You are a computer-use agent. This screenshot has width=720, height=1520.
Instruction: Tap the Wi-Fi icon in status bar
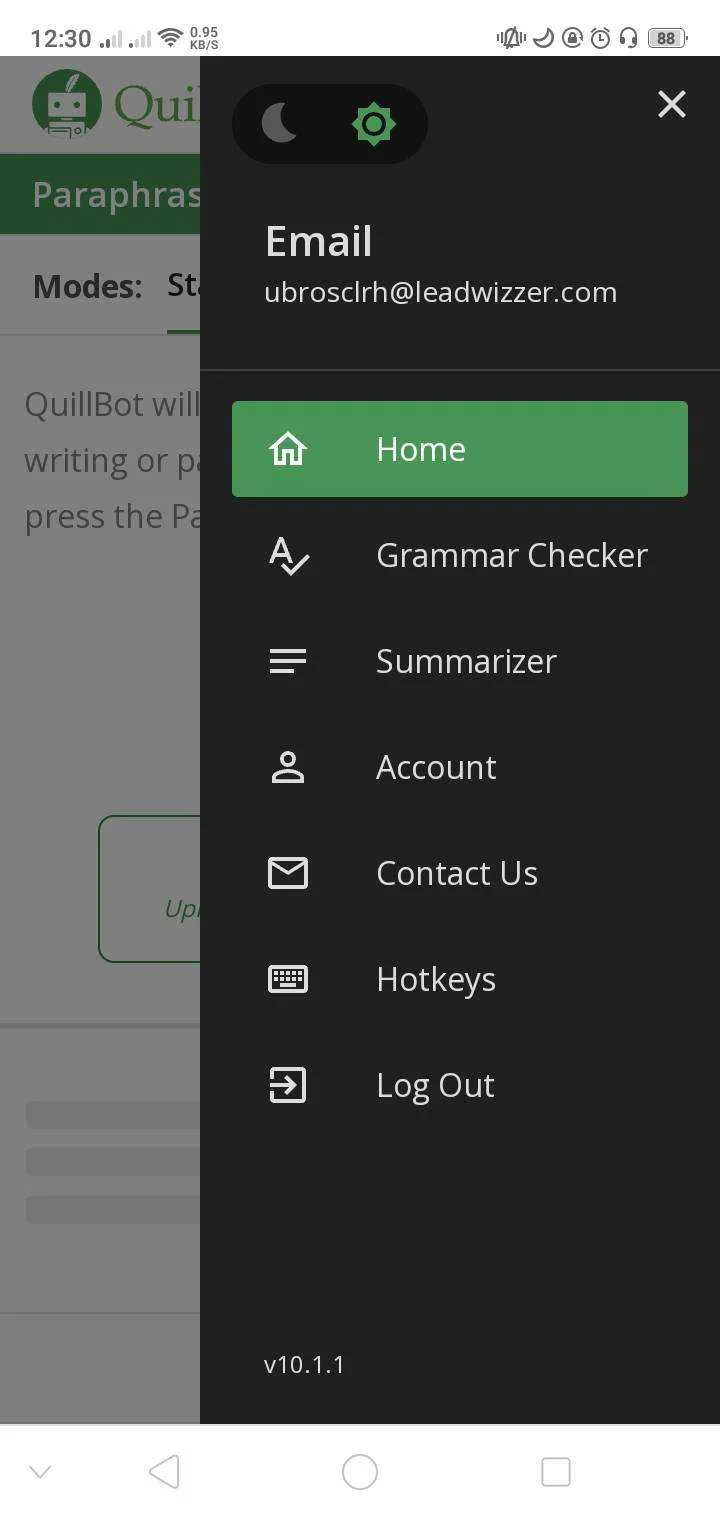pos(171,38)
